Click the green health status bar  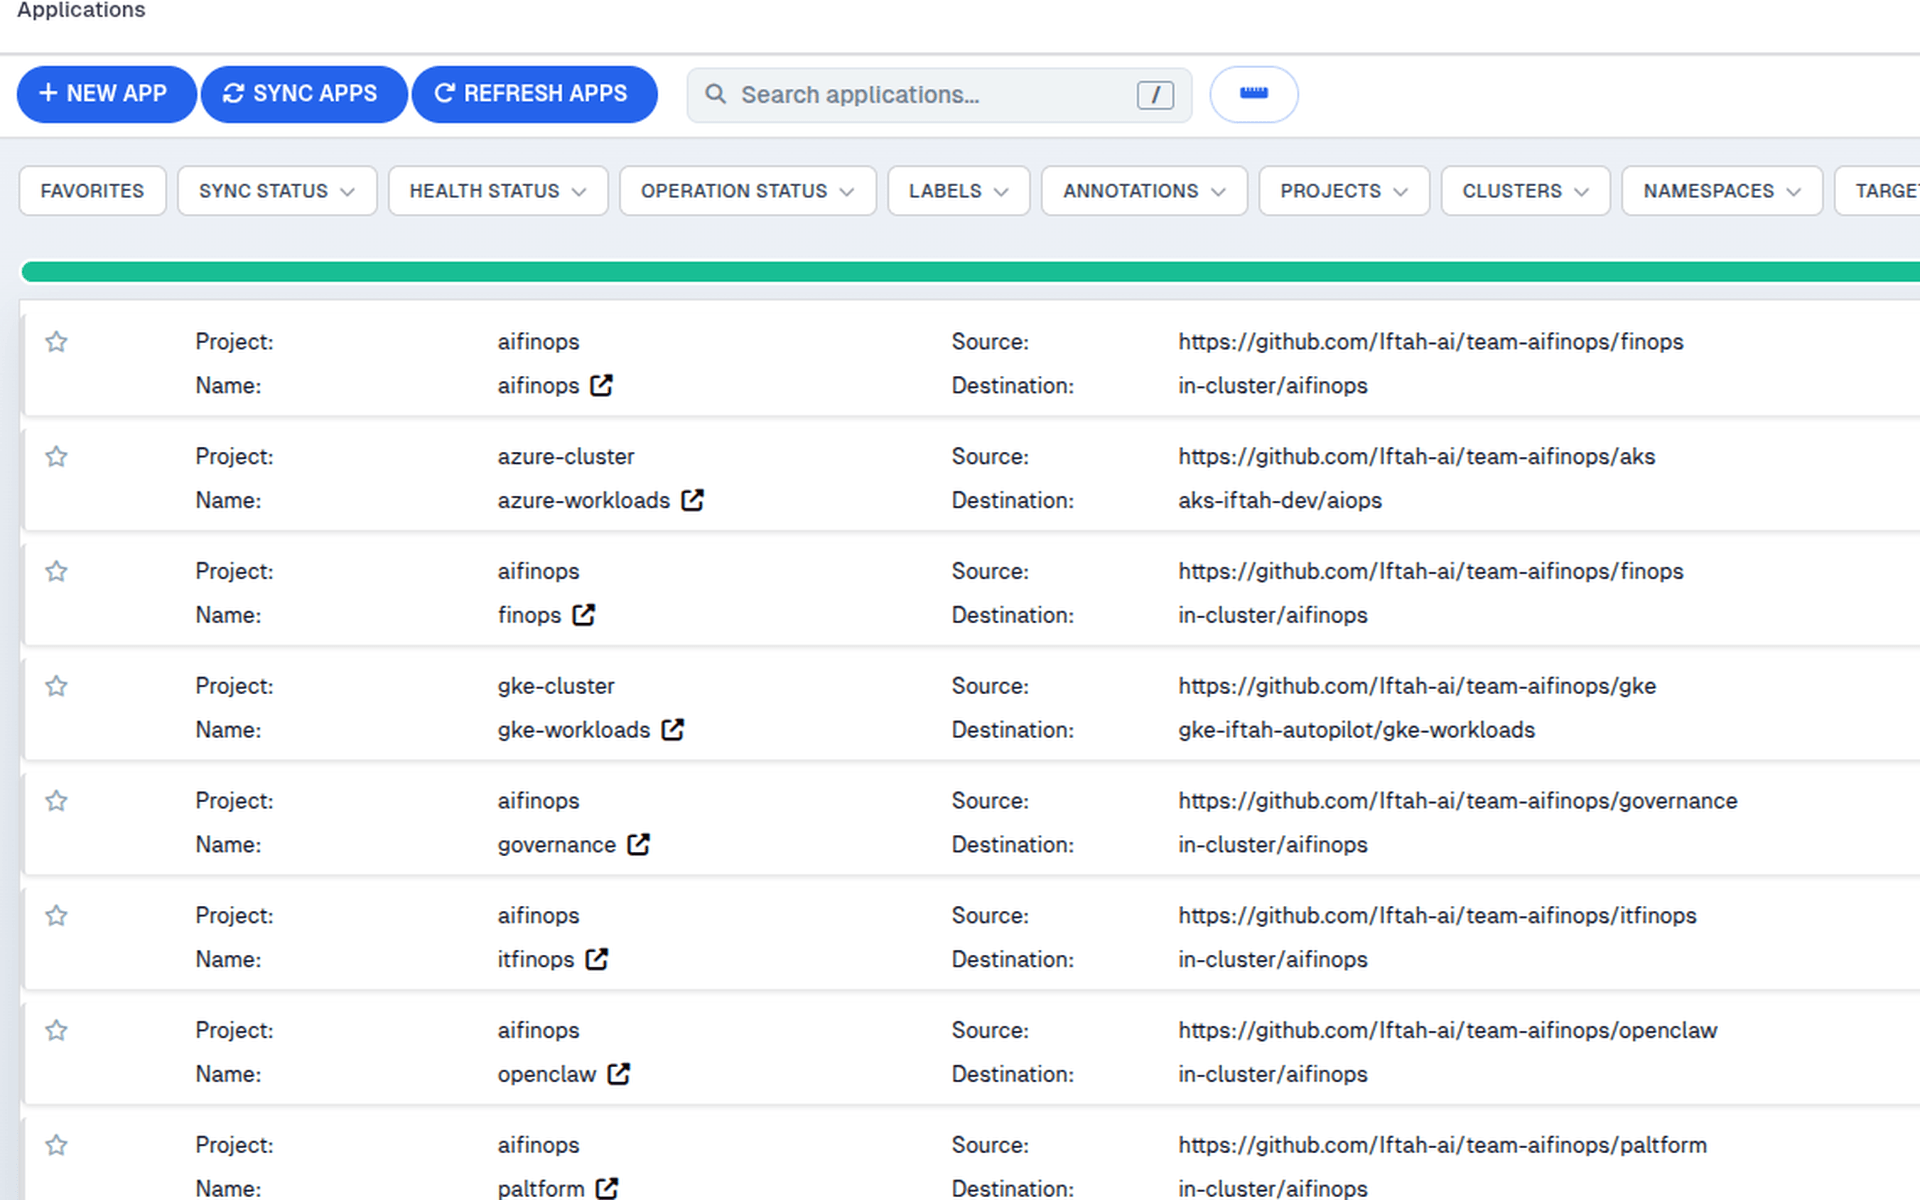pos(970,272)
